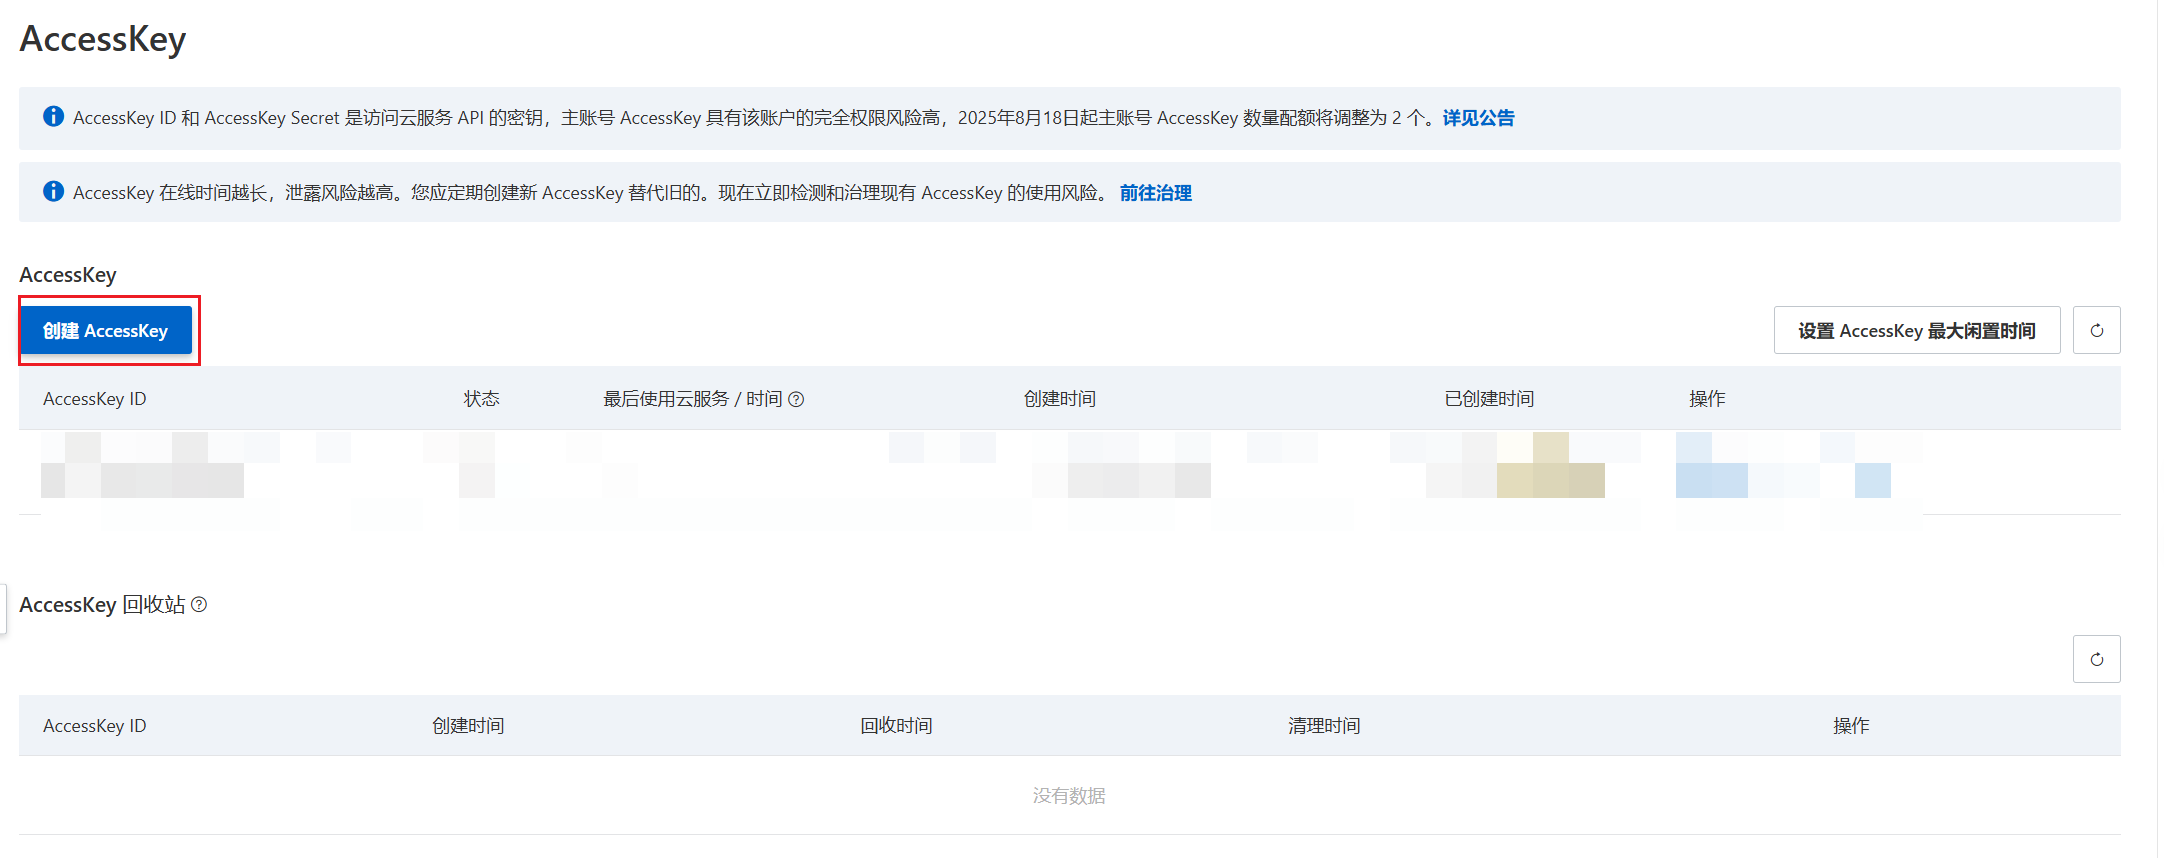Click the 没有数据 empty placeholder
Viewport: 2164px width, 858px height.
[1069, 796]
